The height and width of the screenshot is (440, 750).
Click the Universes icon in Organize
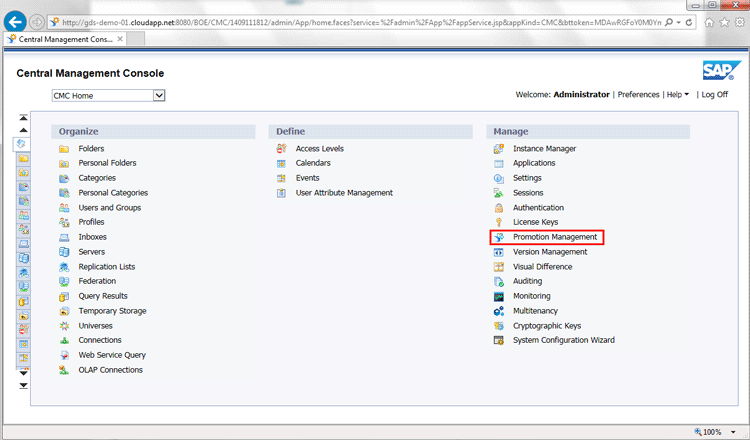64,326
